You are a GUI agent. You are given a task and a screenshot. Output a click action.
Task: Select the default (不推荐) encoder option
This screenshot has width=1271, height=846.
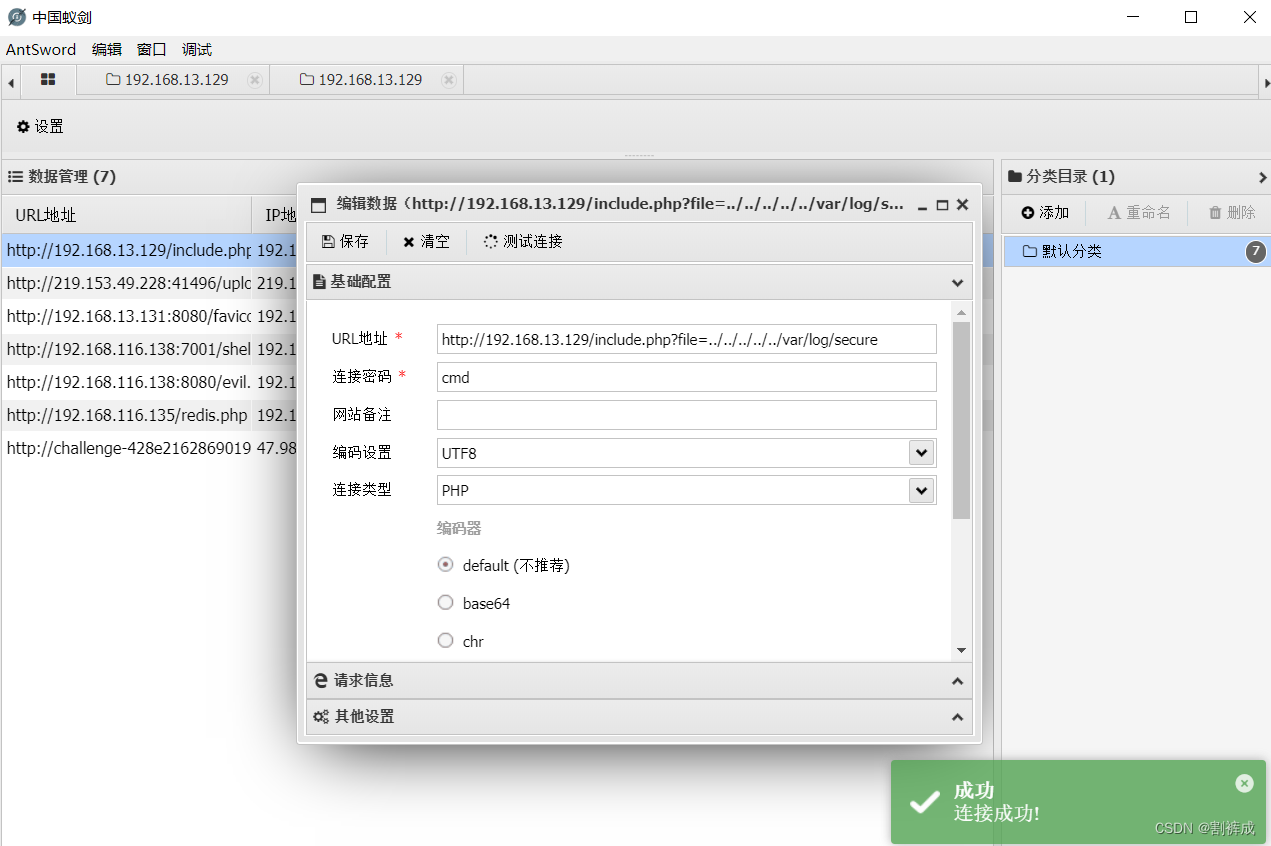pyautogui.click(x=445, y=564)
